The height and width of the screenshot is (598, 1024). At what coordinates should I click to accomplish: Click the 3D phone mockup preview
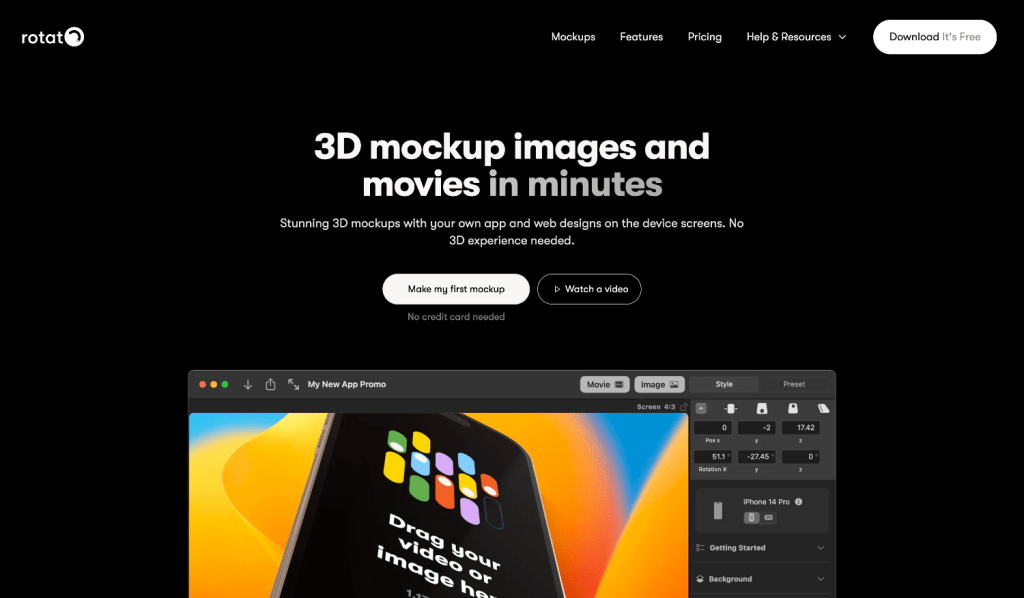pyautogui.click(x=438, y=505)
